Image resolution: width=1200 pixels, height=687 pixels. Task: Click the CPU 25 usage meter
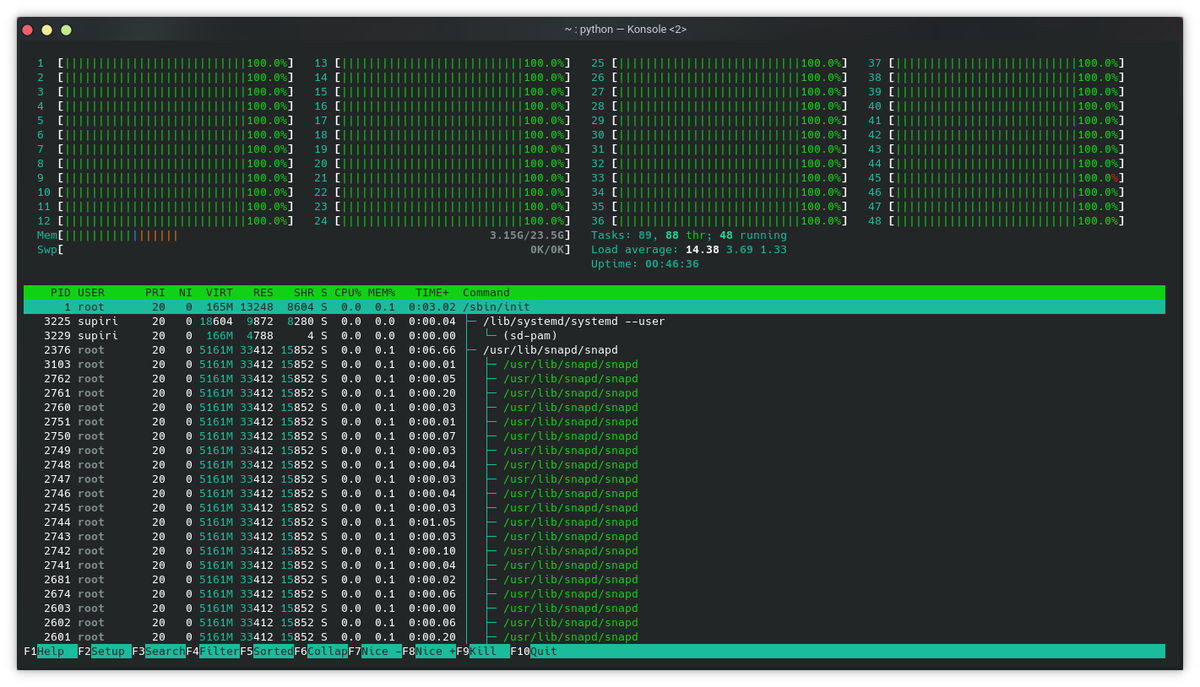tap(719, 63)
